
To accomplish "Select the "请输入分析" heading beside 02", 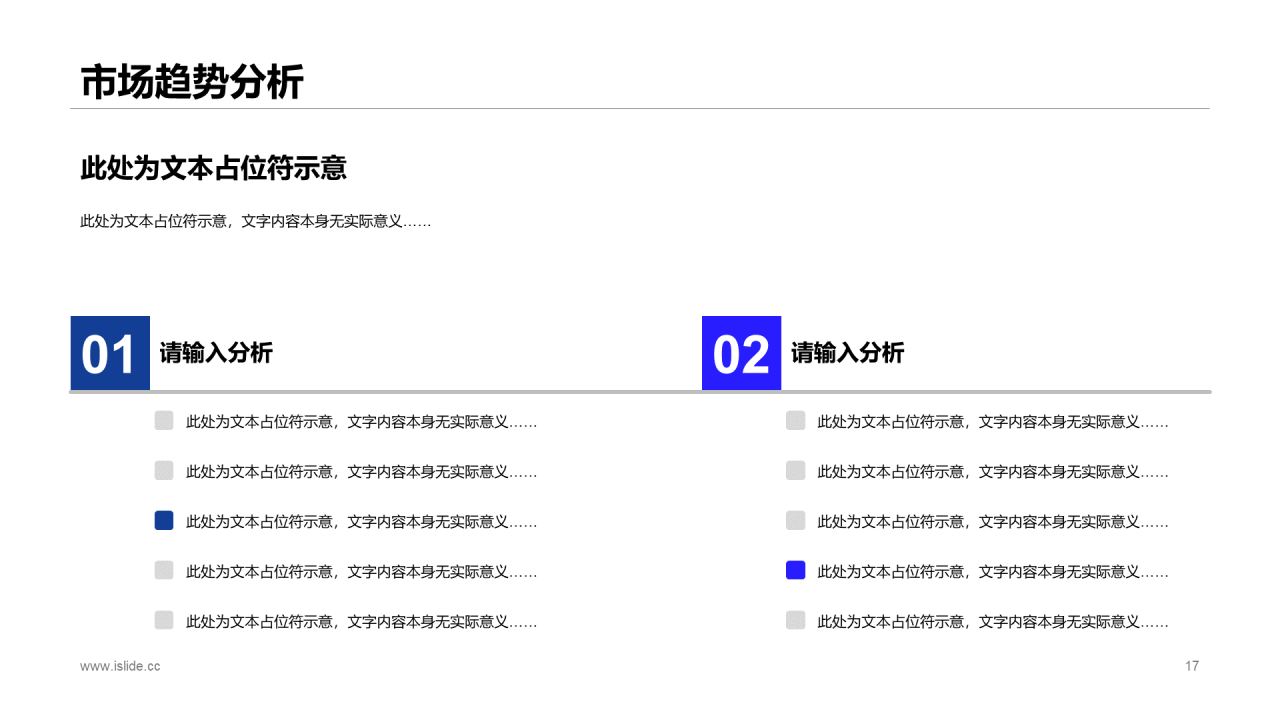I will (x=847, y=353).
